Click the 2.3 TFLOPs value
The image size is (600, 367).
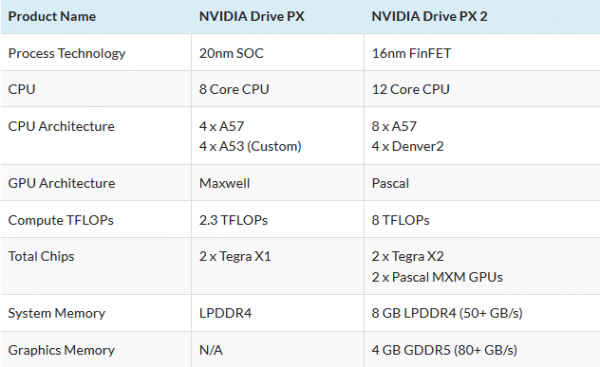pos(233,220)
